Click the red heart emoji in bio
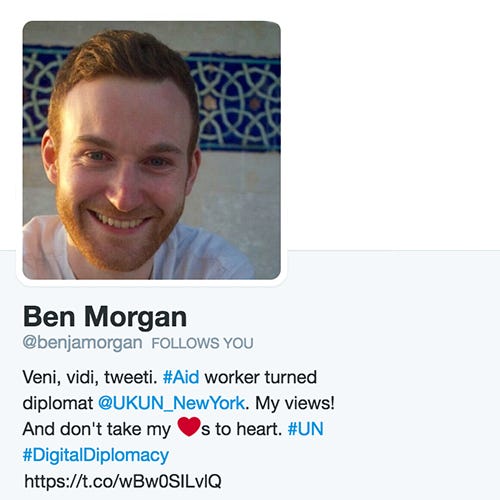500x500 pixels. click(189, 426)
